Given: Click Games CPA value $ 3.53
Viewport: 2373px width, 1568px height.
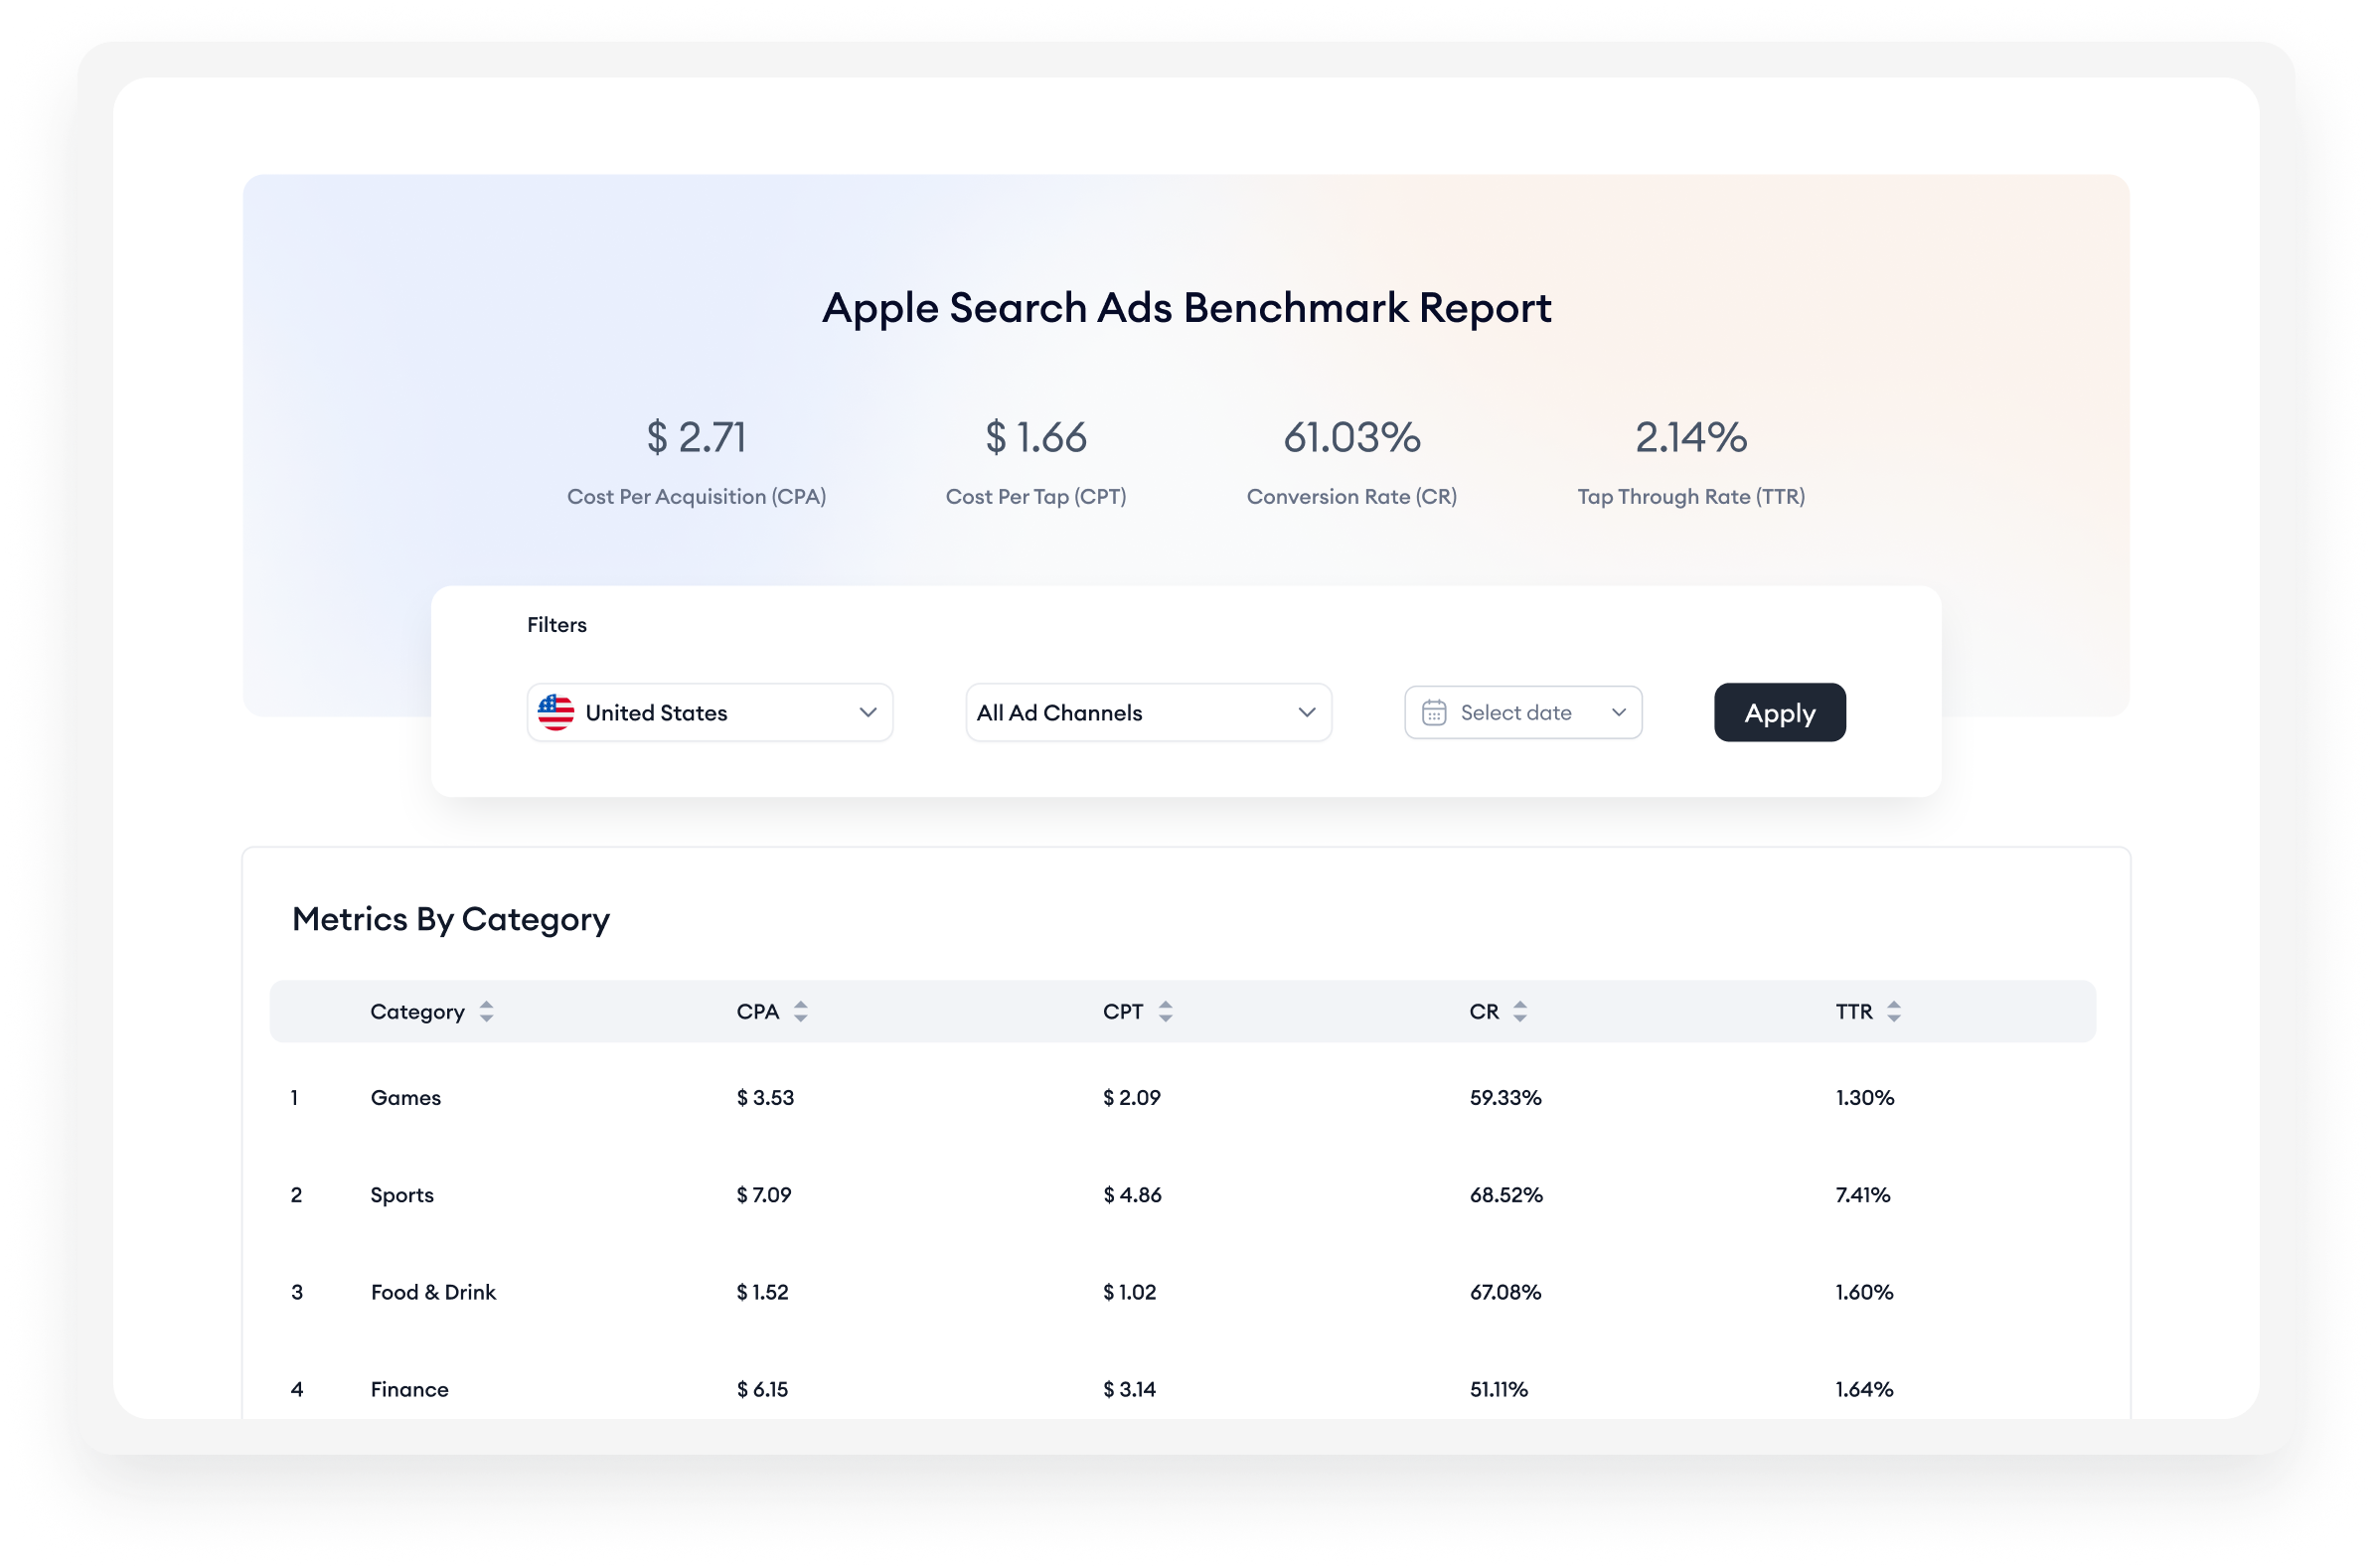Looking at the screenshot, I should (765, 1097).
